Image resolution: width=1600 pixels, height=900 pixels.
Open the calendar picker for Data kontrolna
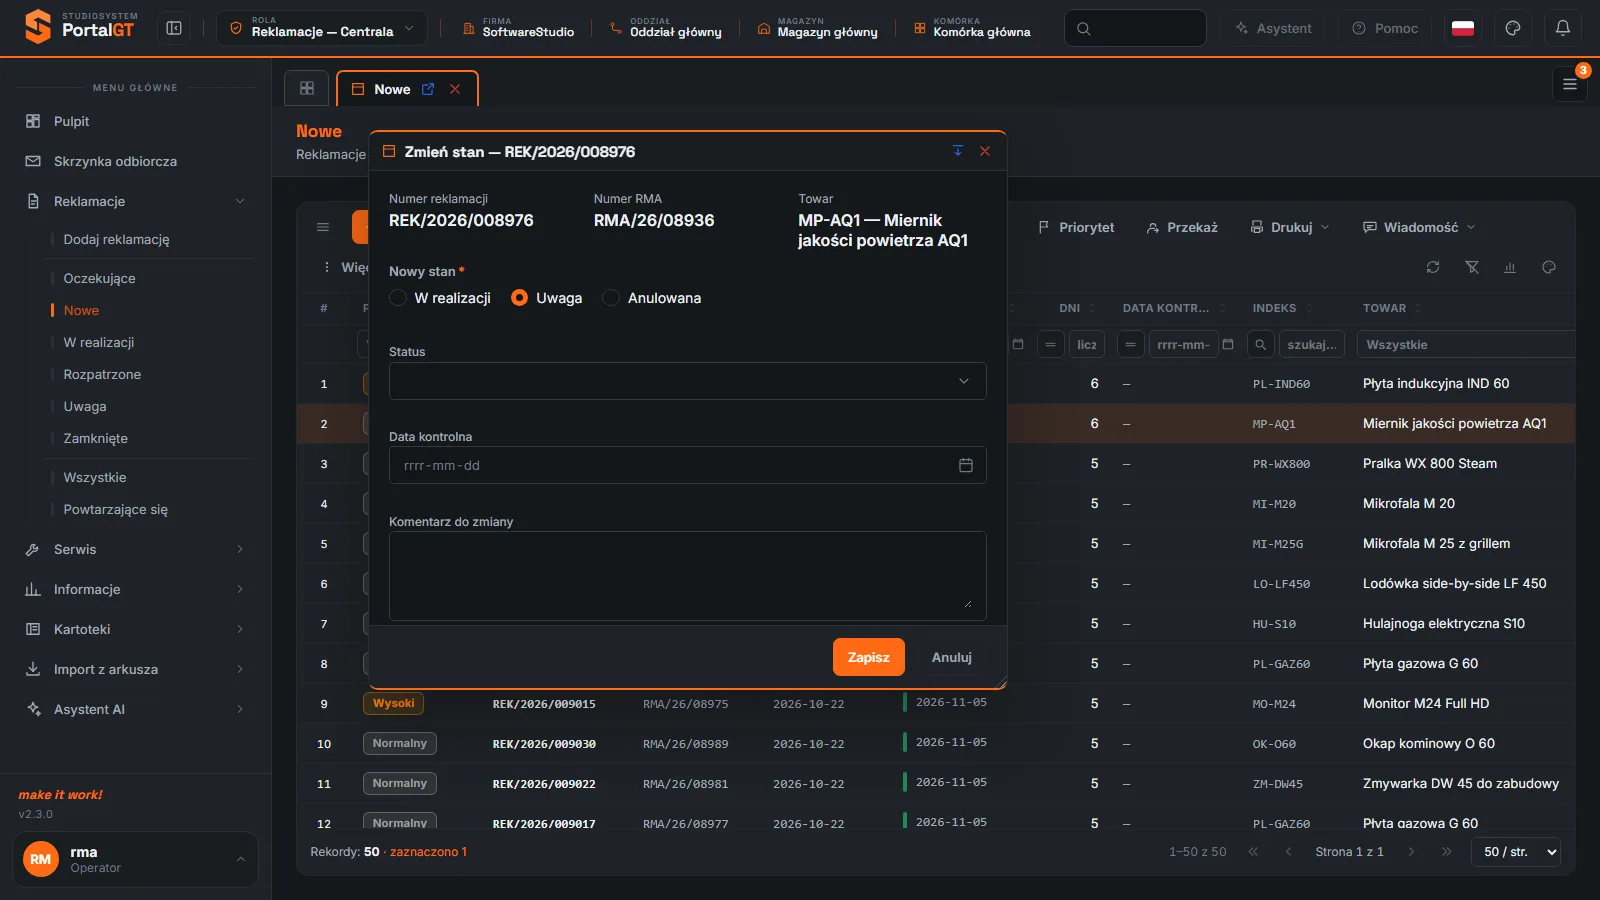966,465
